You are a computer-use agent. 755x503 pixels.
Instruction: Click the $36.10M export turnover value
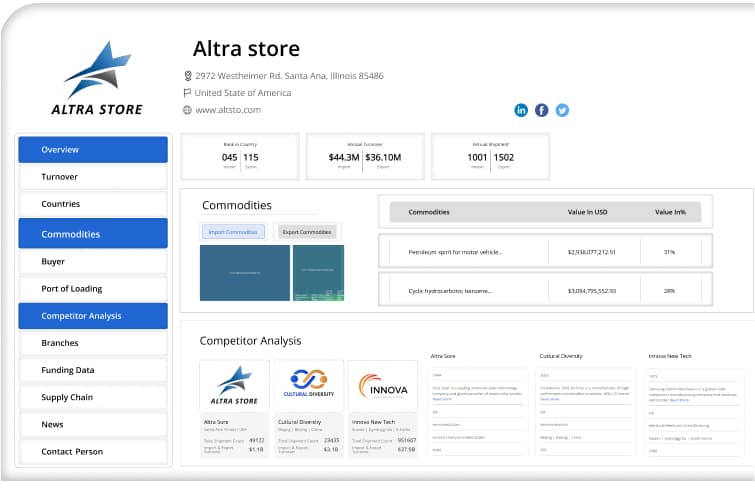click(x=383, y=157)
